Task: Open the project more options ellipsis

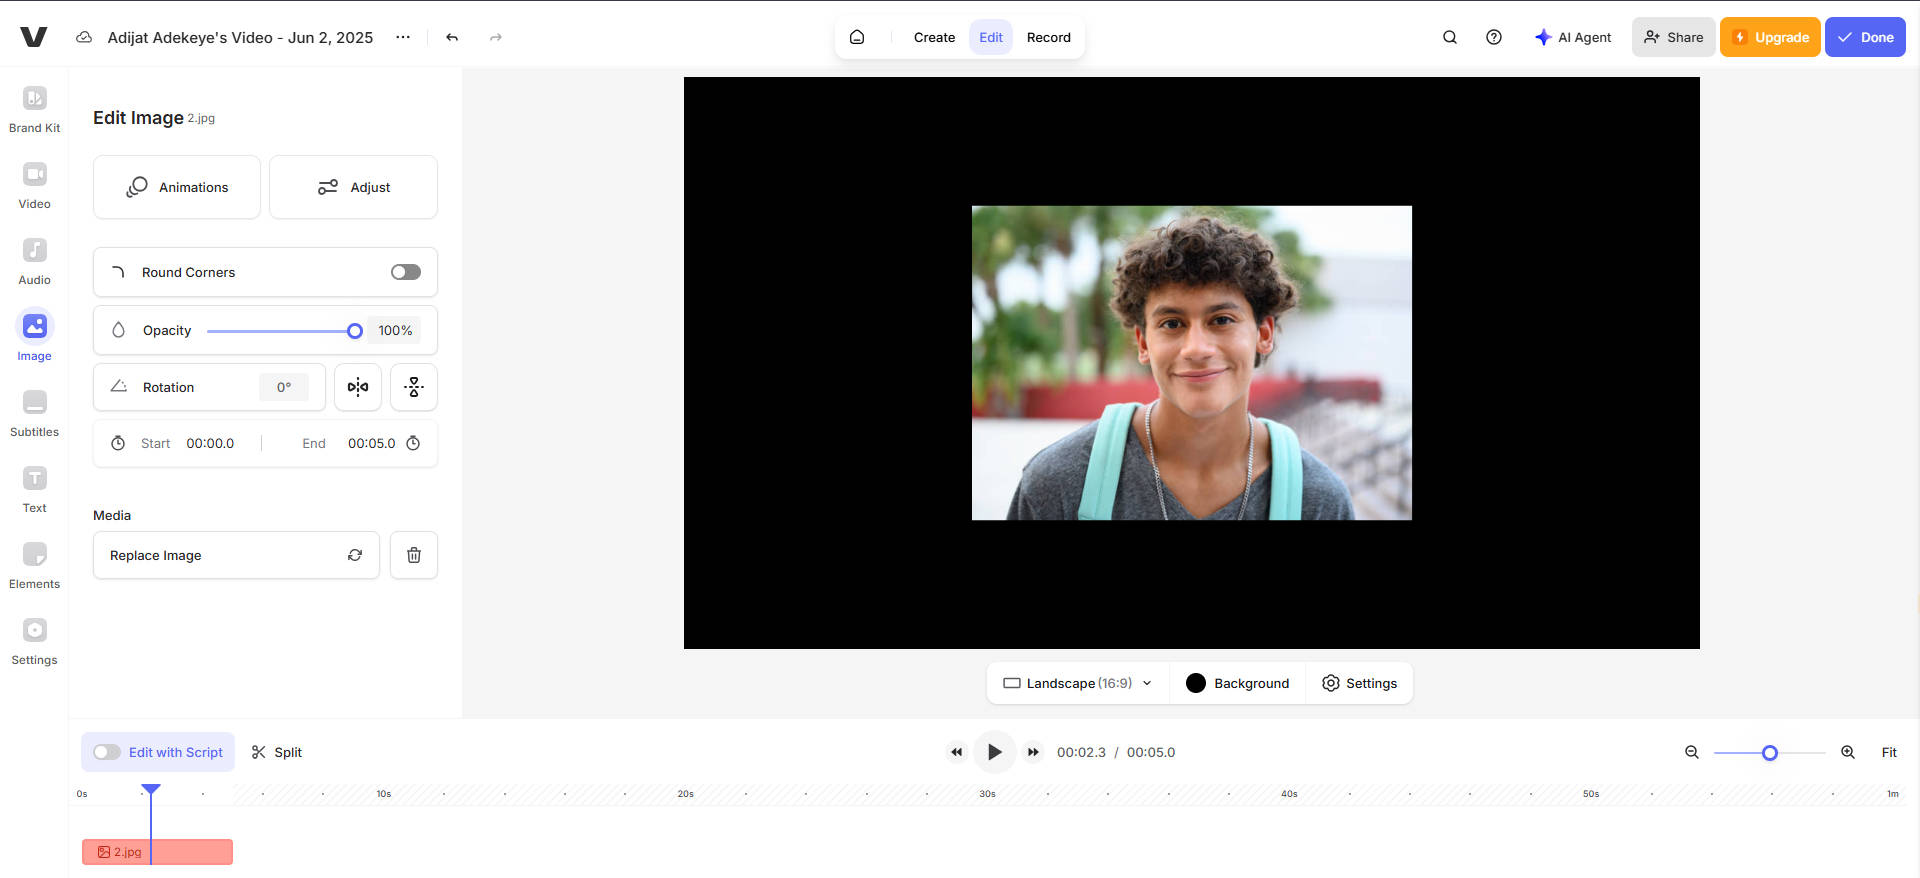Action: point(403,37)
